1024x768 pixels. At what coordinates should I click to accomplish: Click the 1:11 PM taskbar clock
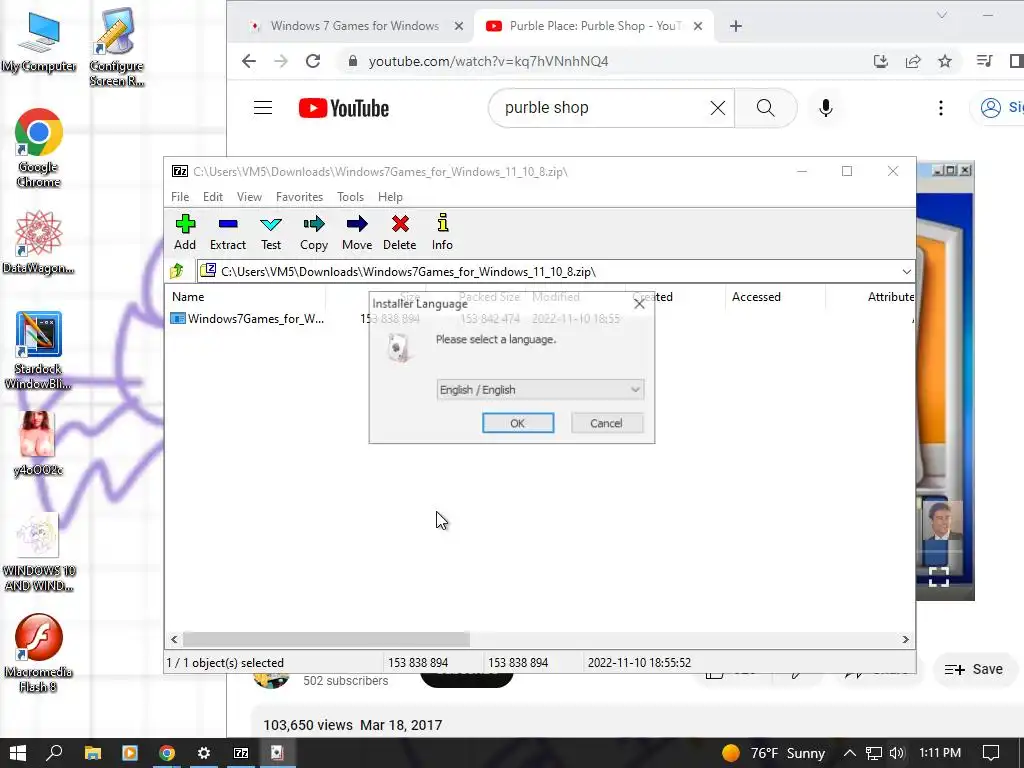(x=940, y=753)
